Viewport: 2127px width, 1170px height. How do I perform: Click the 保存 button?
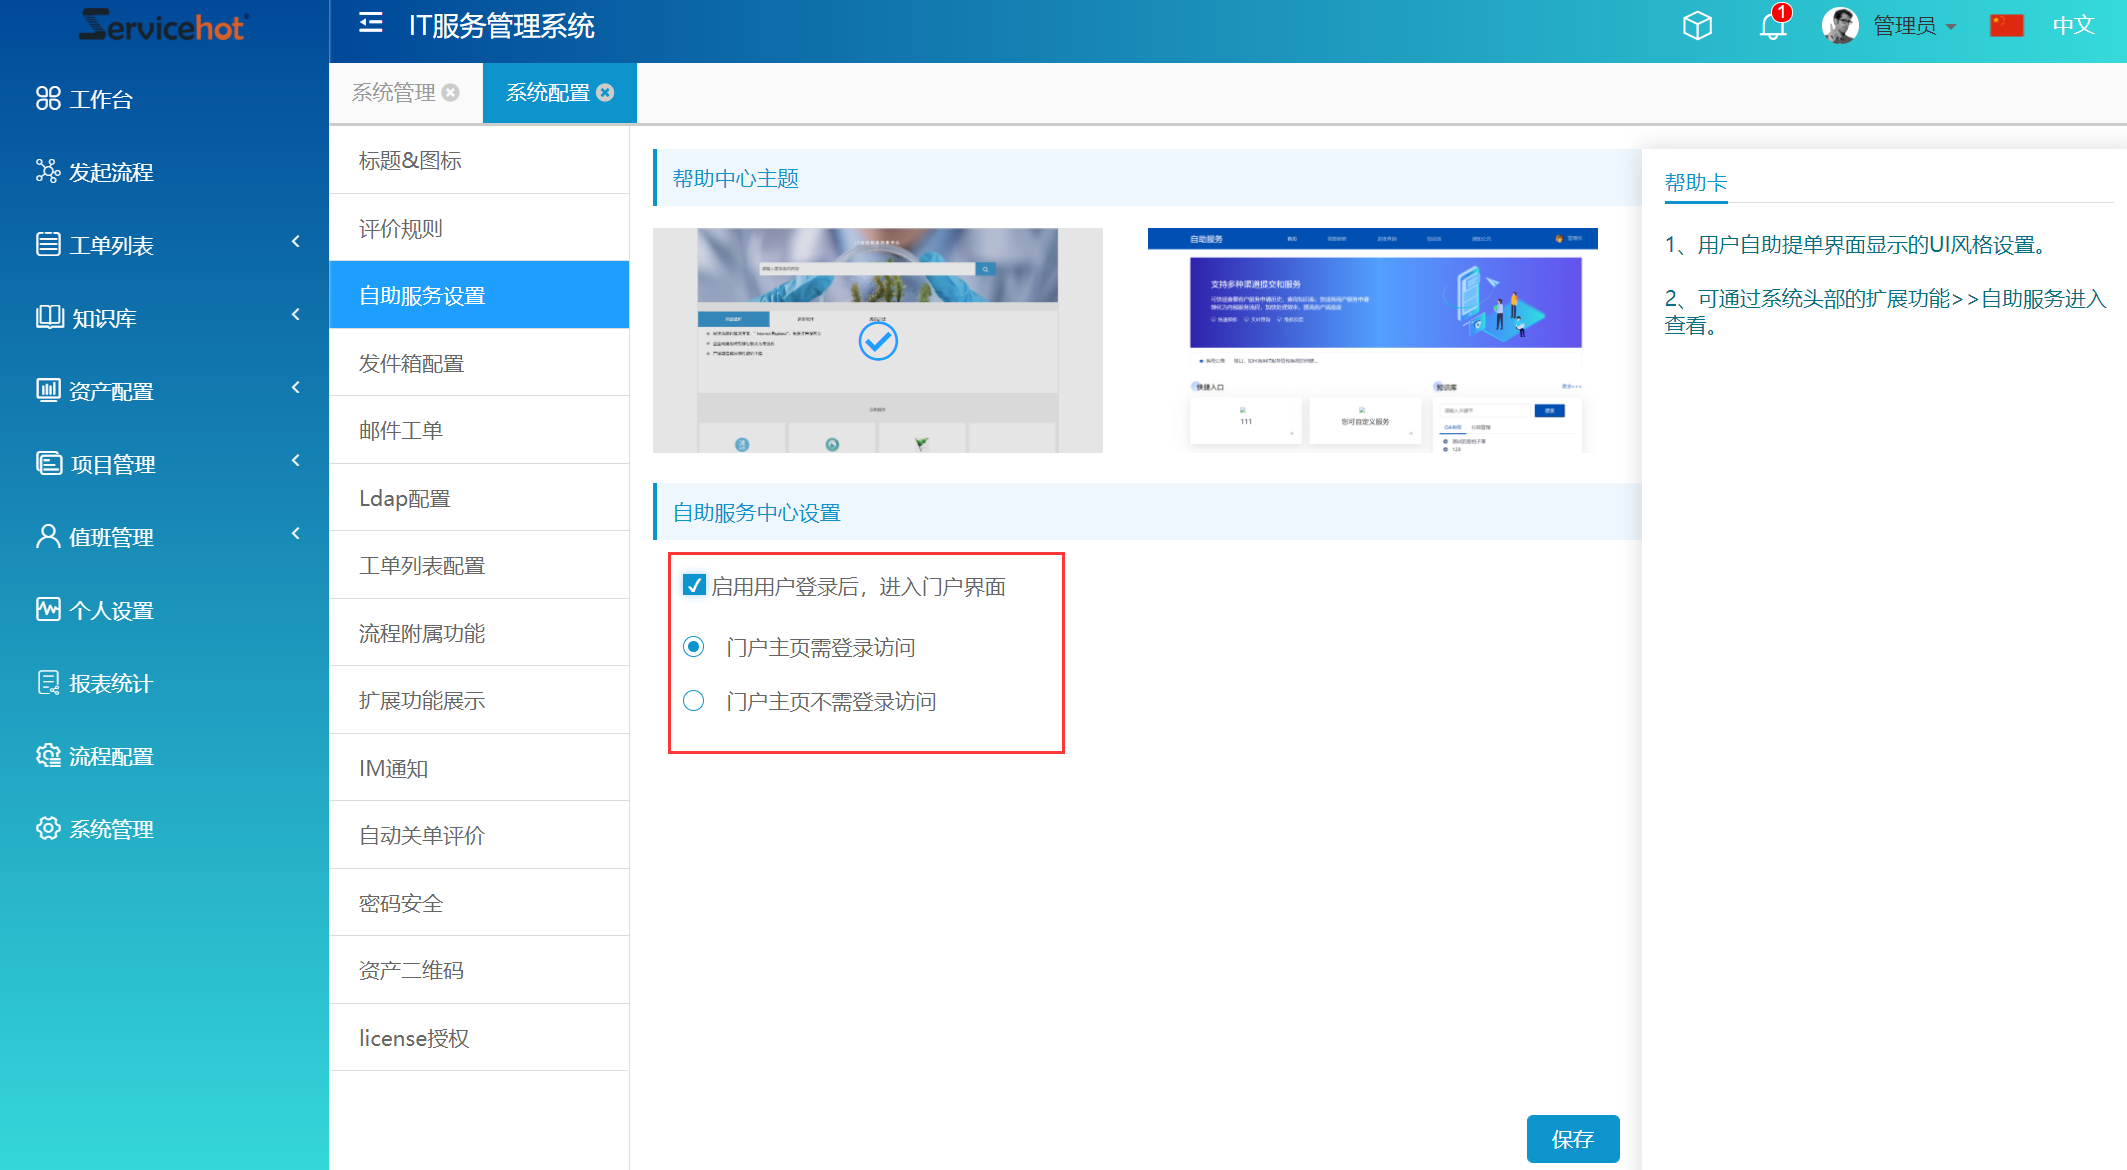coord(1572,1139)
